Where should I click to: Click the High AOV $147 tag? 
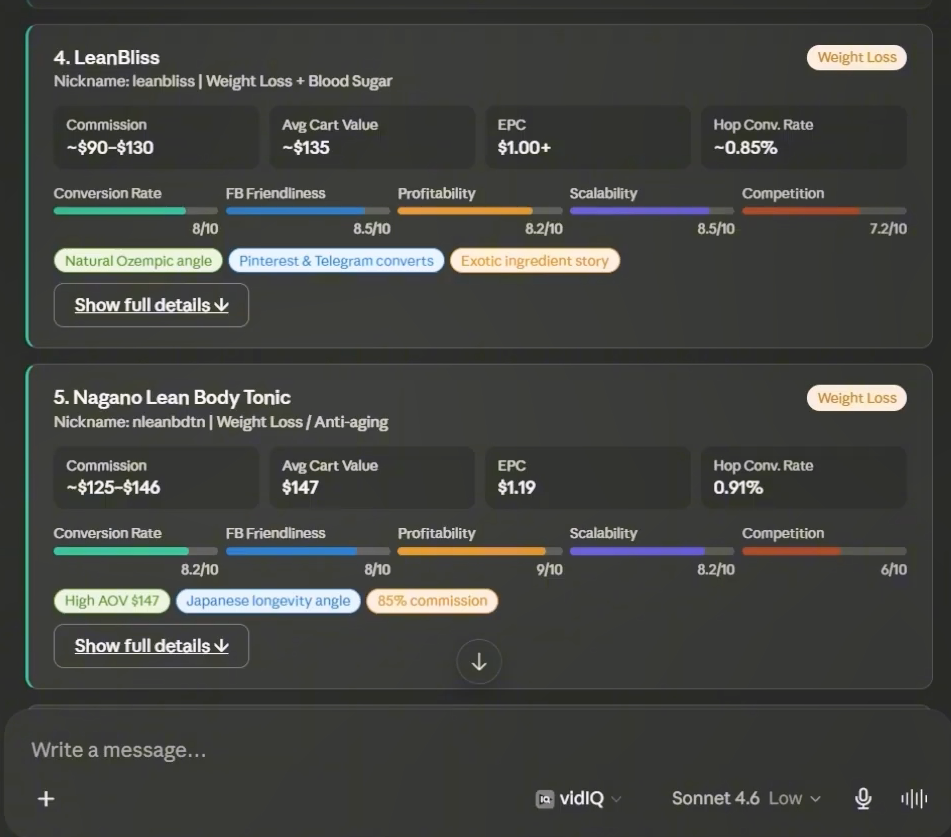tap(112, 601)
